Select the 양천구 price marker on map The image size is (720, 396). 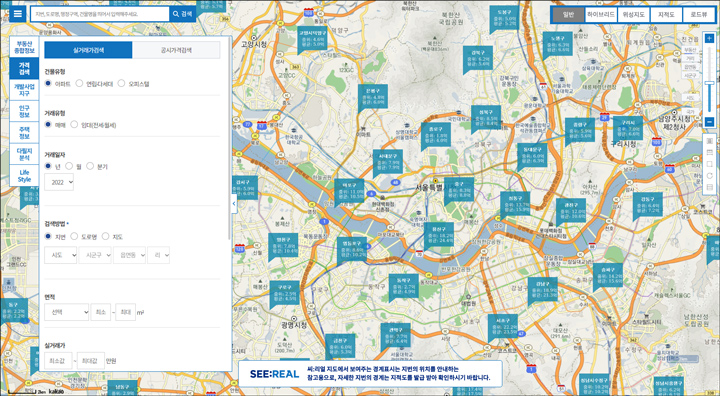tap(283, 246)
